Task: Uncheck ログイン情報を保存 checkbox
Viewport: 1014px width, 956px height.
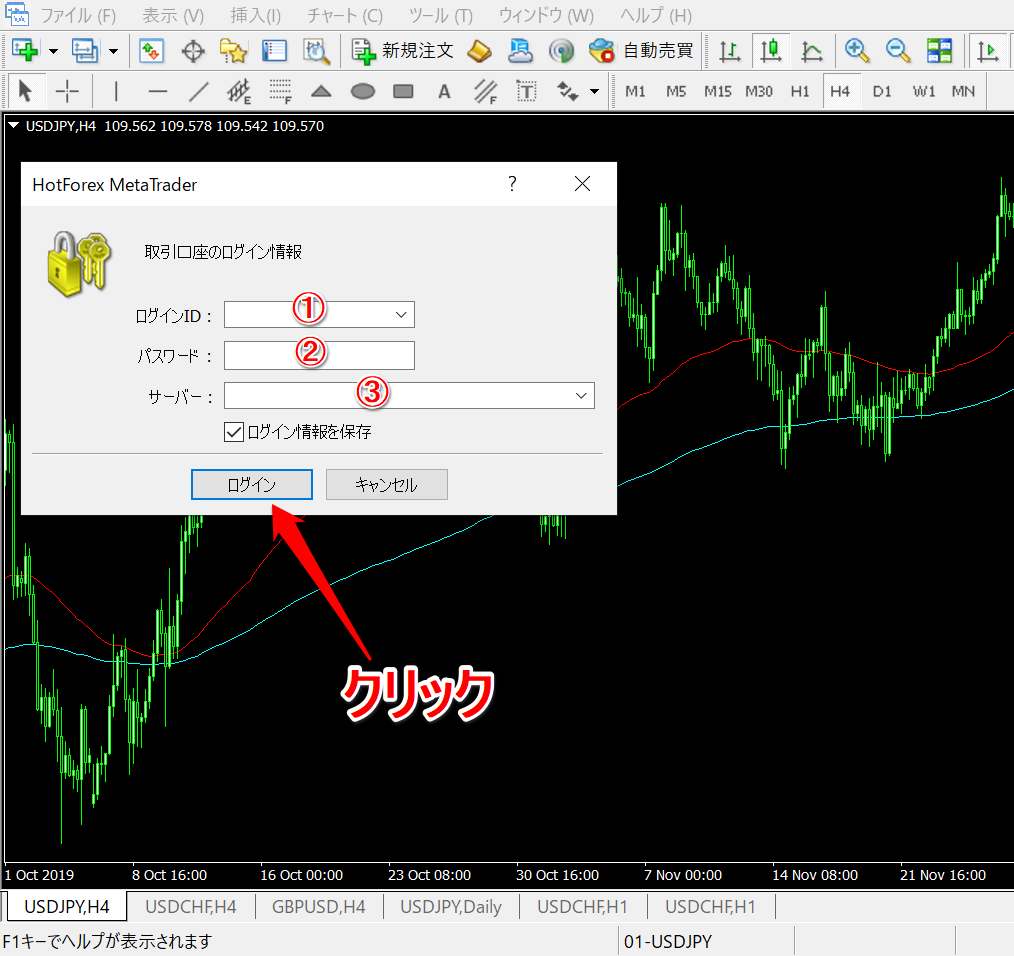Action: click(x=233, y=432)
